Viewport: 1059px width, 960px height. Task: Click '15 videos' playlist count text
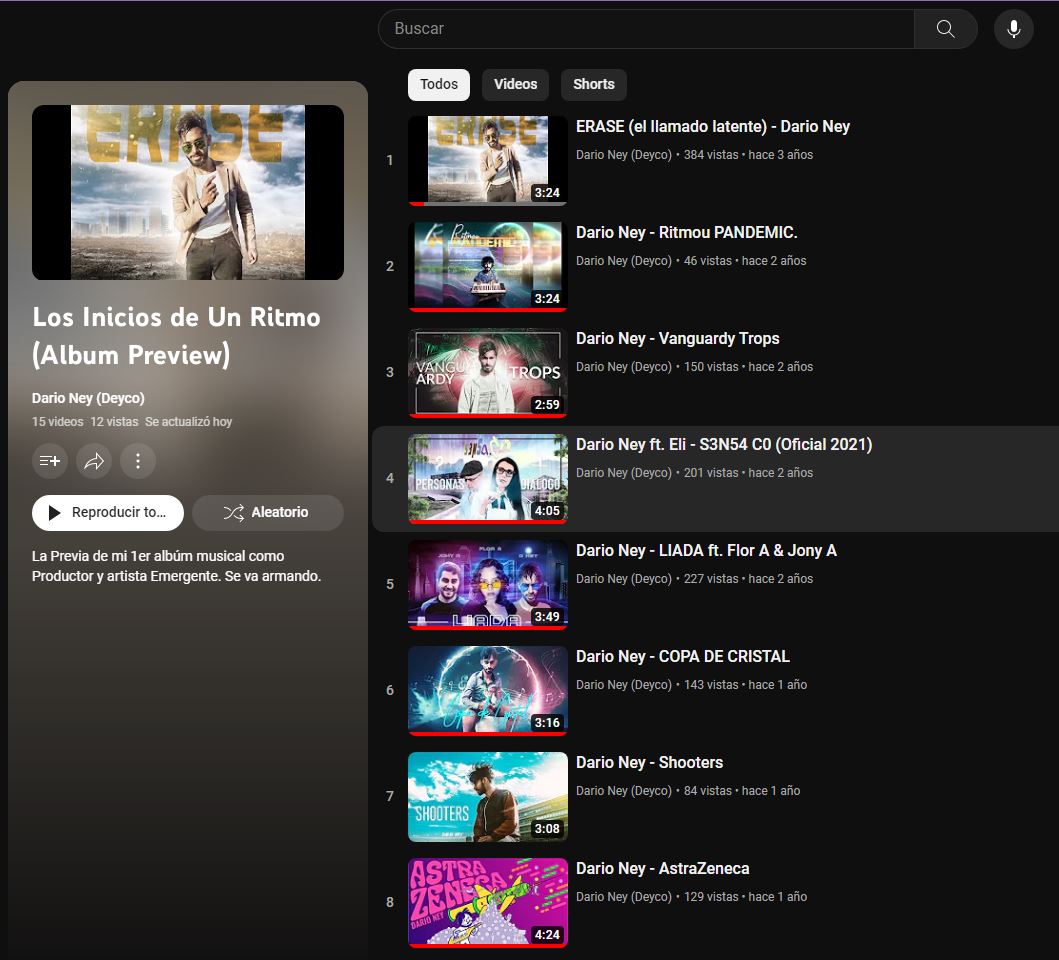tap(57, 422)
